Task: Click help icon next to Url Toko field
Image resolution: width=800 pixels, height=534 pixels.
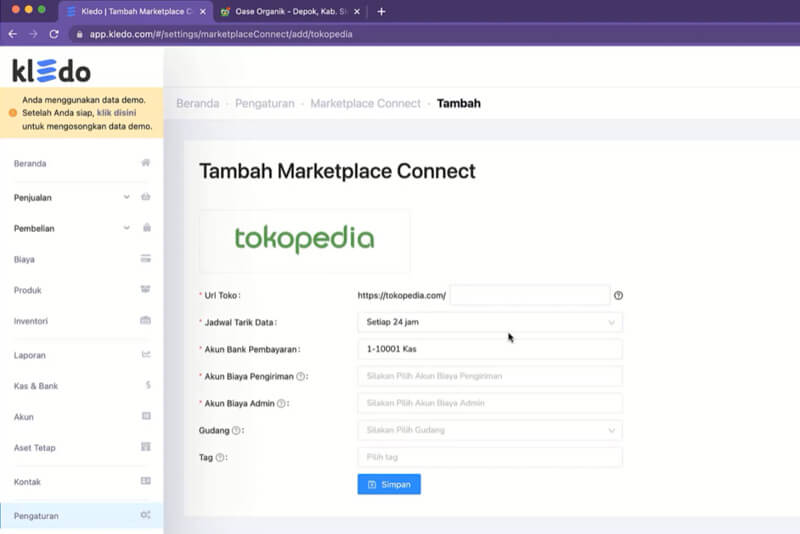Action: point(618,295)
